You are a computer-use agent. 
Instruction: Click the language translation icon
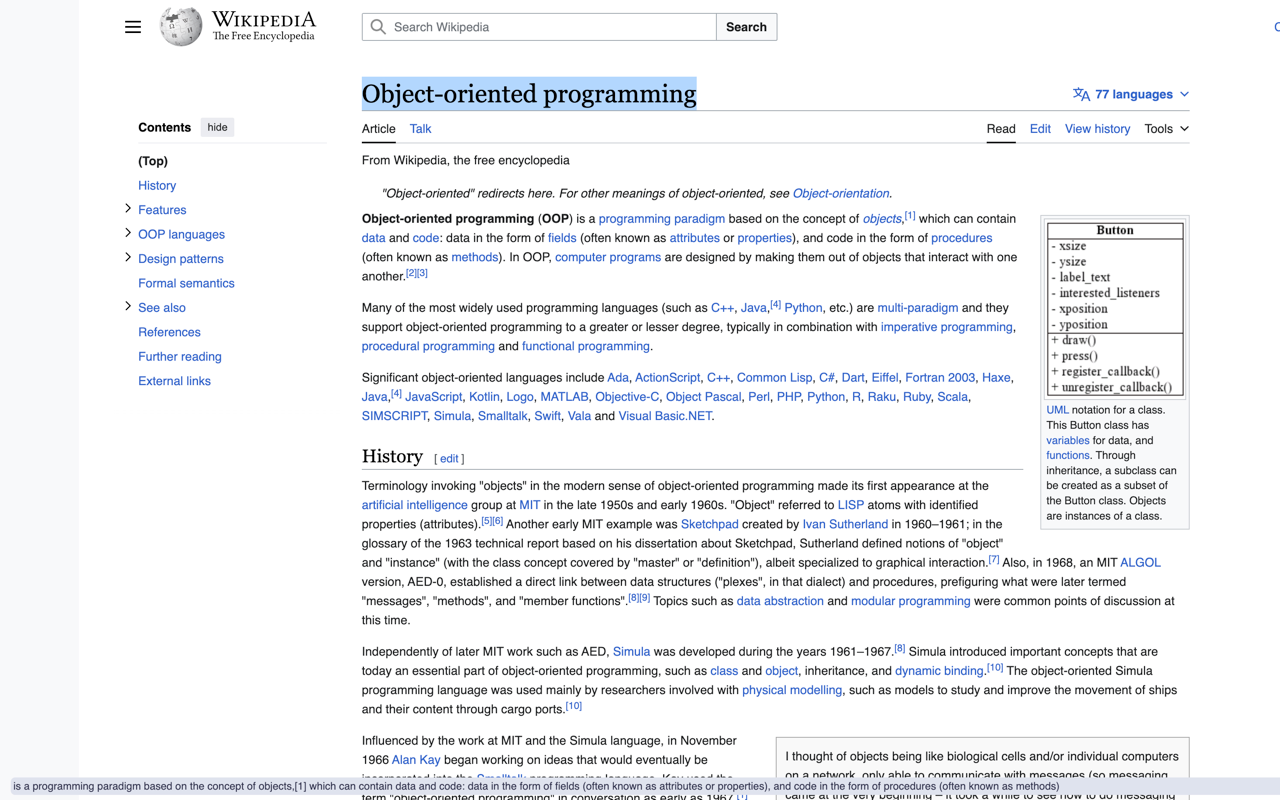(x=1081, y=94)
